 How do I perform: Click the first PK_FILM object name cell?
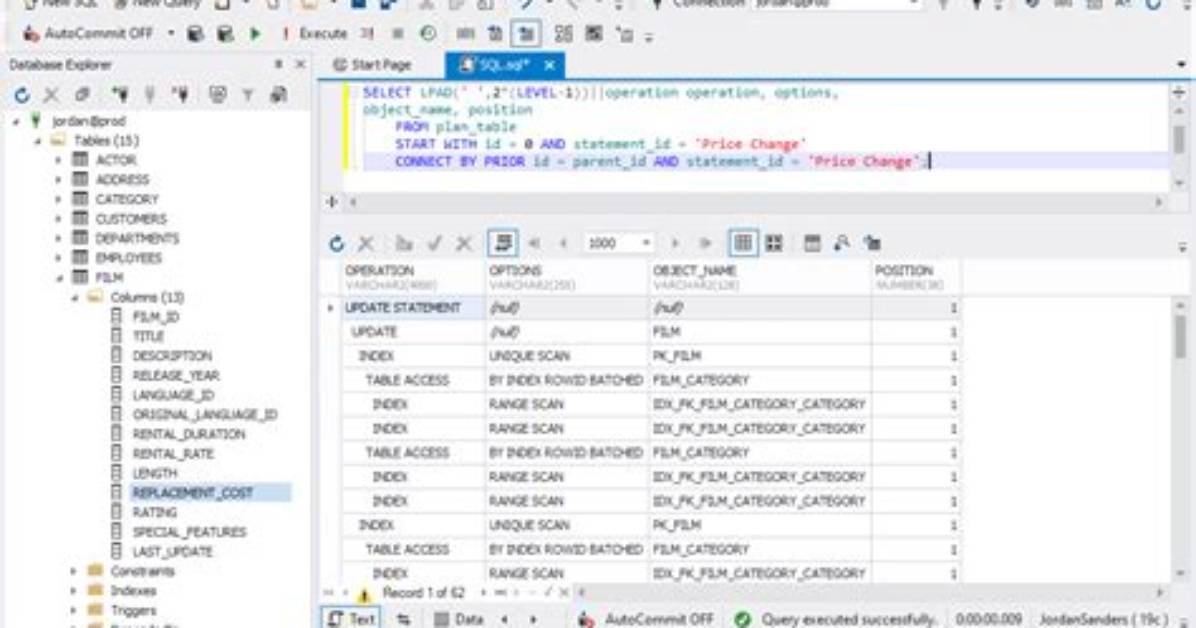759,356
